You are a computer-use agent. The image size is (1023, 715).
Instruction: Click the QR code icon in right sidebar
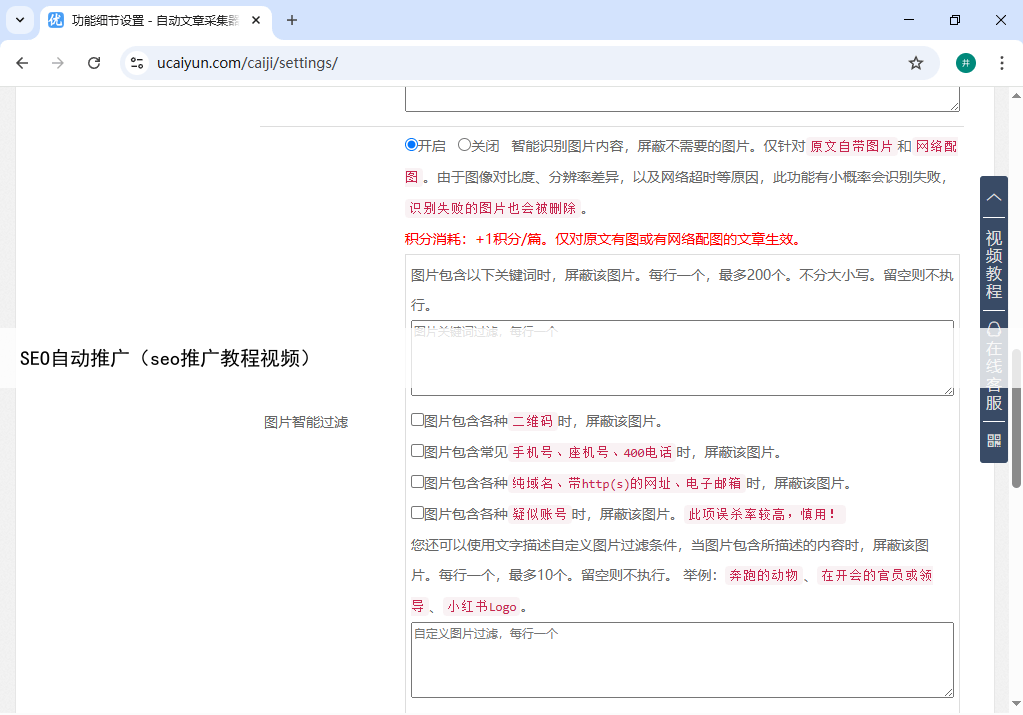pyautogui.click(x=994, y=440)
